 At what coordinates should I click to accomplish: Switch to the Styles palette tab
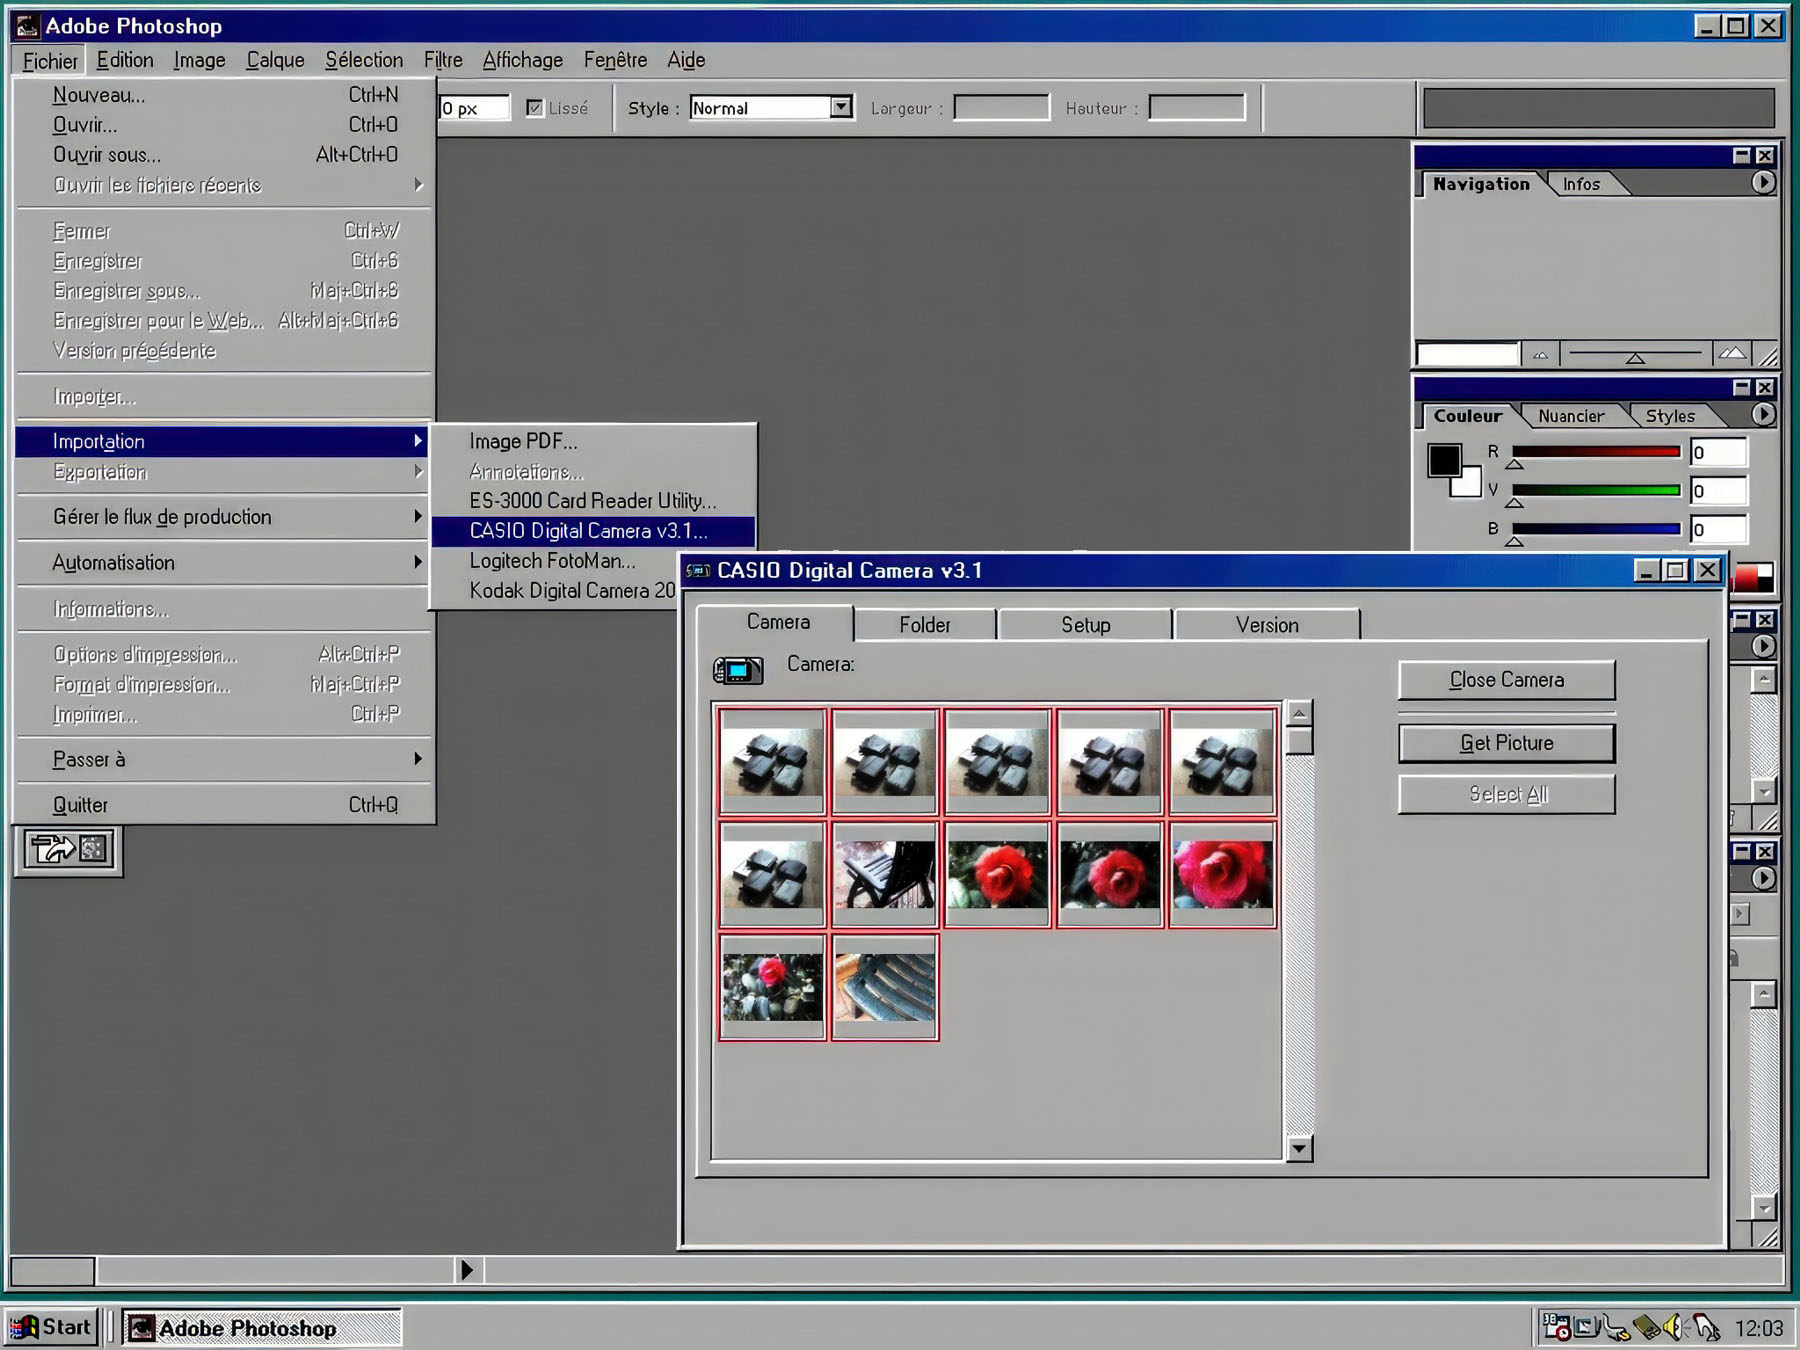point(1670,416)
